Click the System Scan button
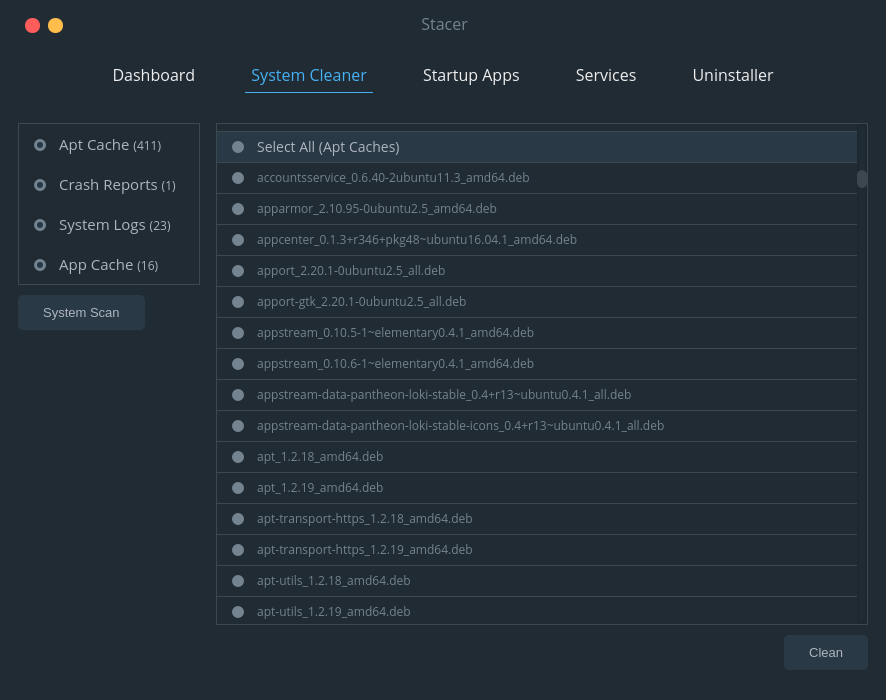 [81, 312]
